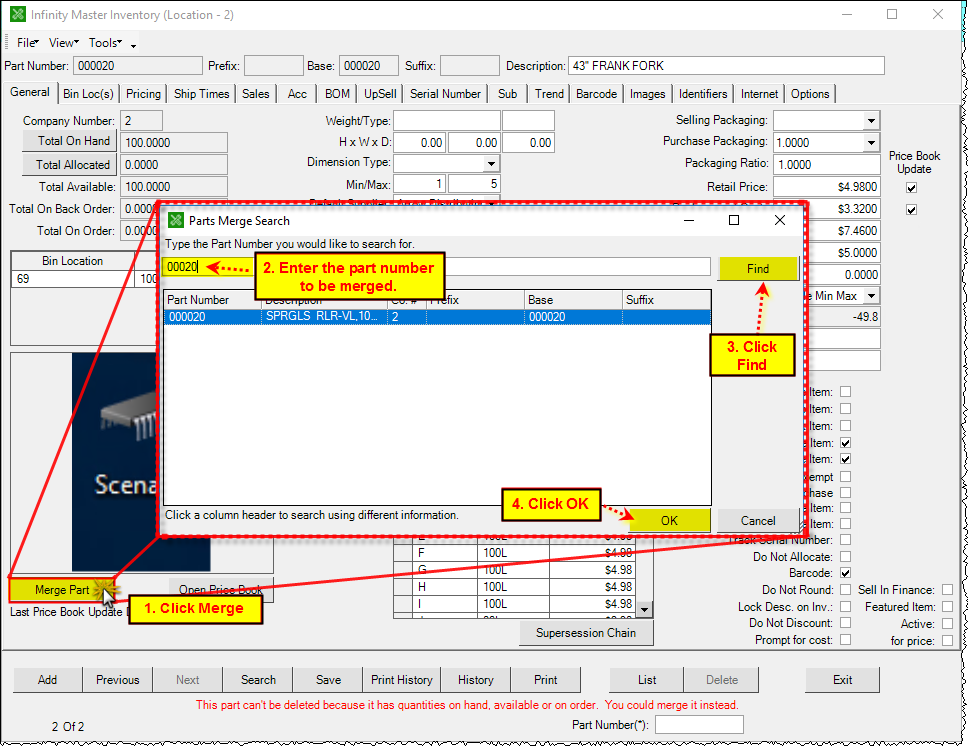Image resolution: width=968 pixels, height=746 pixels.
Task: Click the bin location 69 cell
Action: pos(72,279)
